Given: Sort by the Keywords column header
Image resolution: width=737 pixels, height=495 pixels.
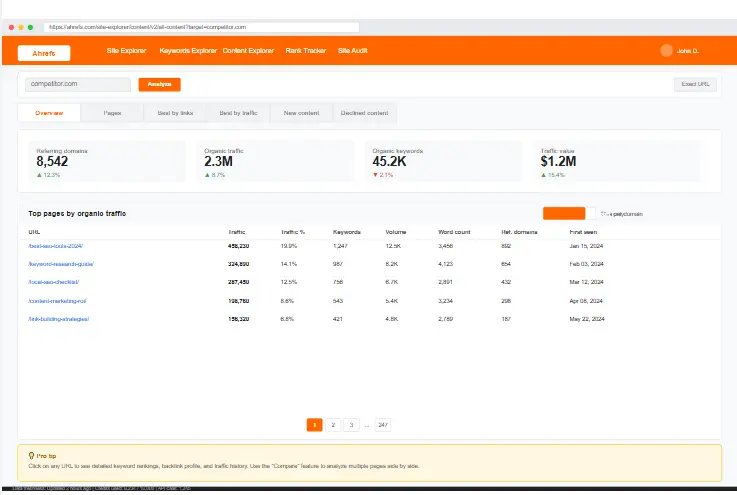Looking at the screenshot, I should point(346,232).
